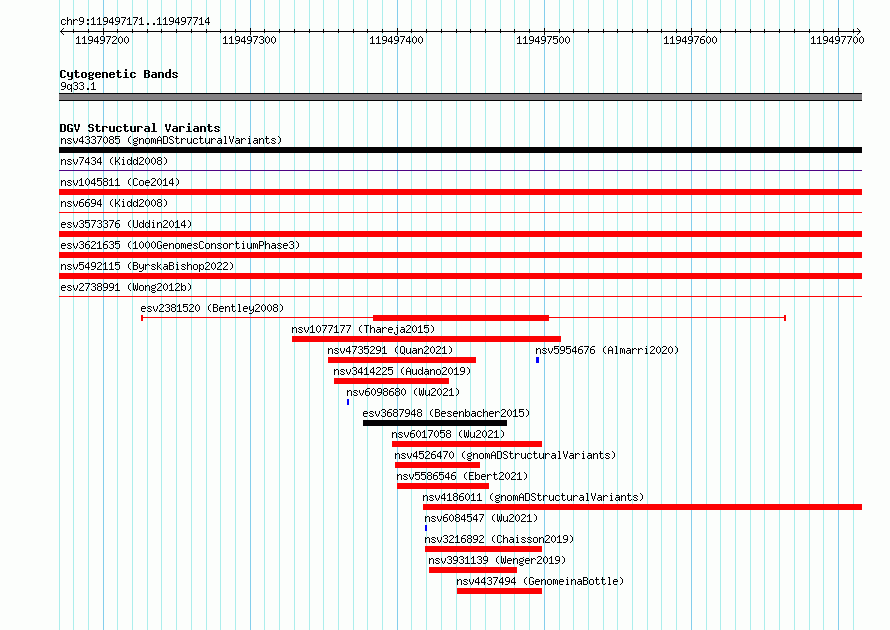Click ruler position 119497600
Screen dimensions: 890x630
[x=691, y=40]
